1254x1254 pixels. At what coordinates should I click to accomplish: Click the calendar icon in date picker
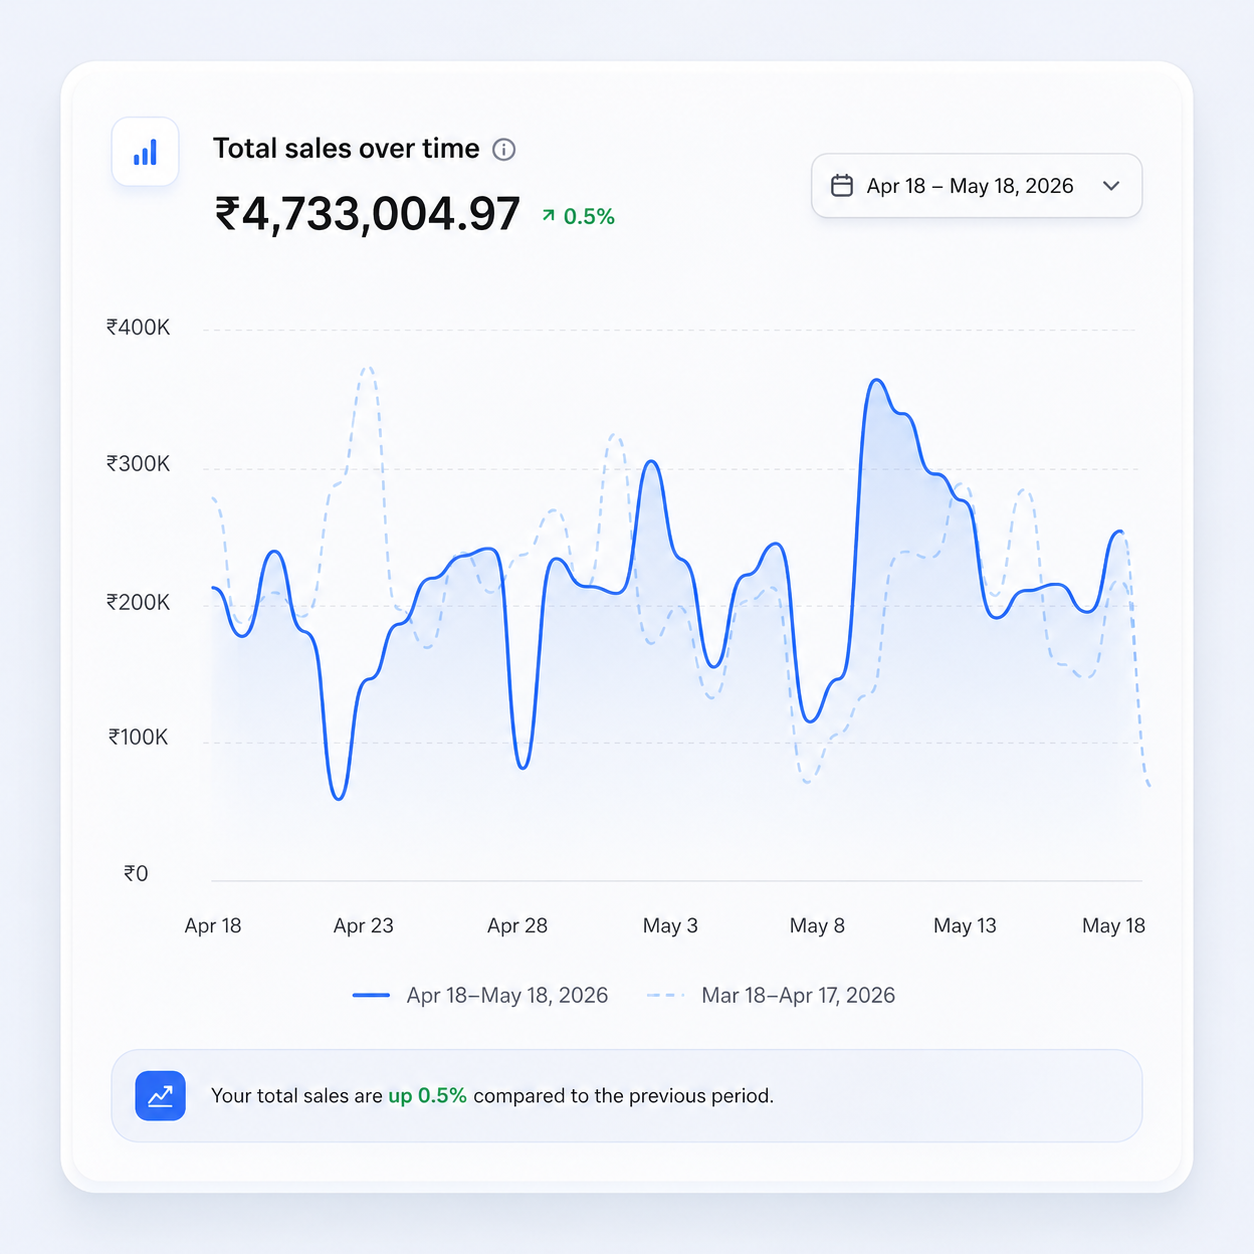pyautogui.click(x=842, y=186)
